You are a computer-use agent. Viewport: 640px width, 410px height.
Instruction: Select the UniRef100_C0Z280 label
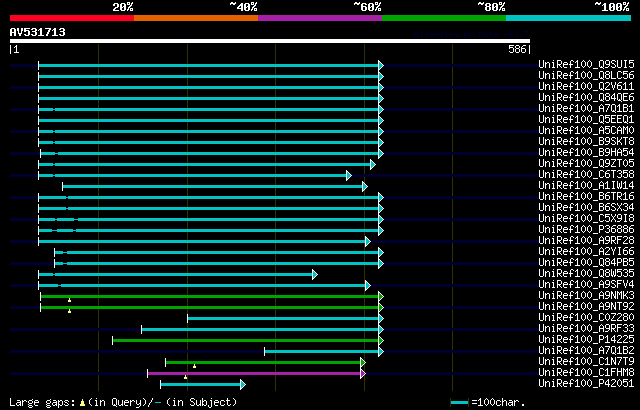(x=586, y=318)
